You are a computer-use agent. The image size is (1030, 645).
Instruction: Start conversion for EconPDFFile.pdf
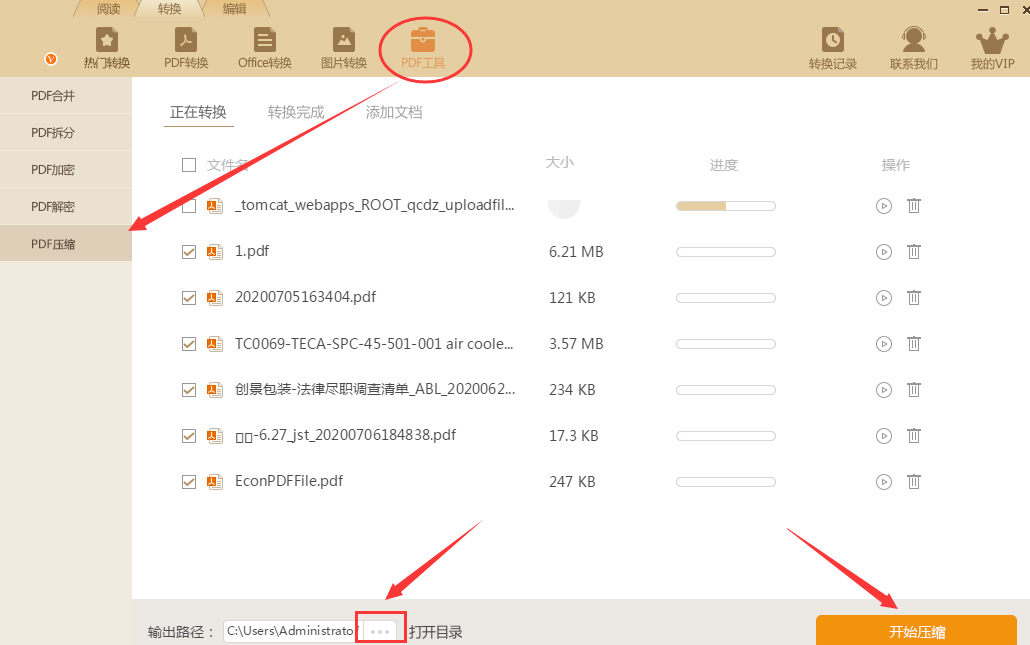(x=884, y=482)
